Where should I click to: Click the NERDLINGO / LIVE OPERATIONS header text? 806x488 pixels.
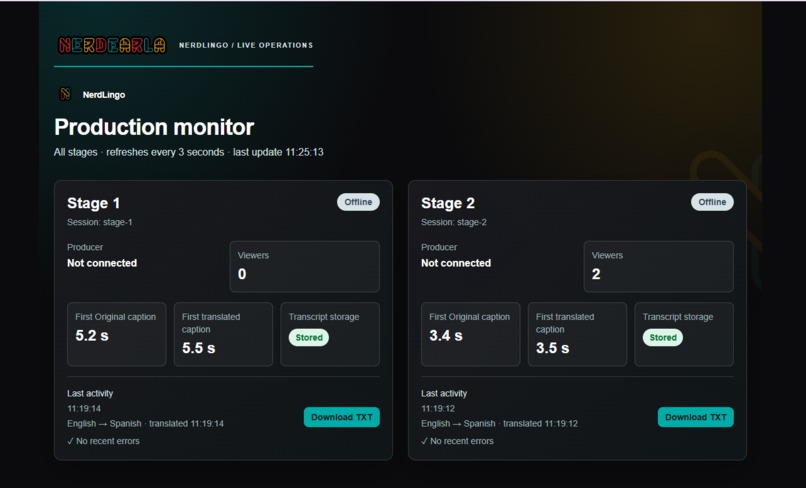point(246,45)
